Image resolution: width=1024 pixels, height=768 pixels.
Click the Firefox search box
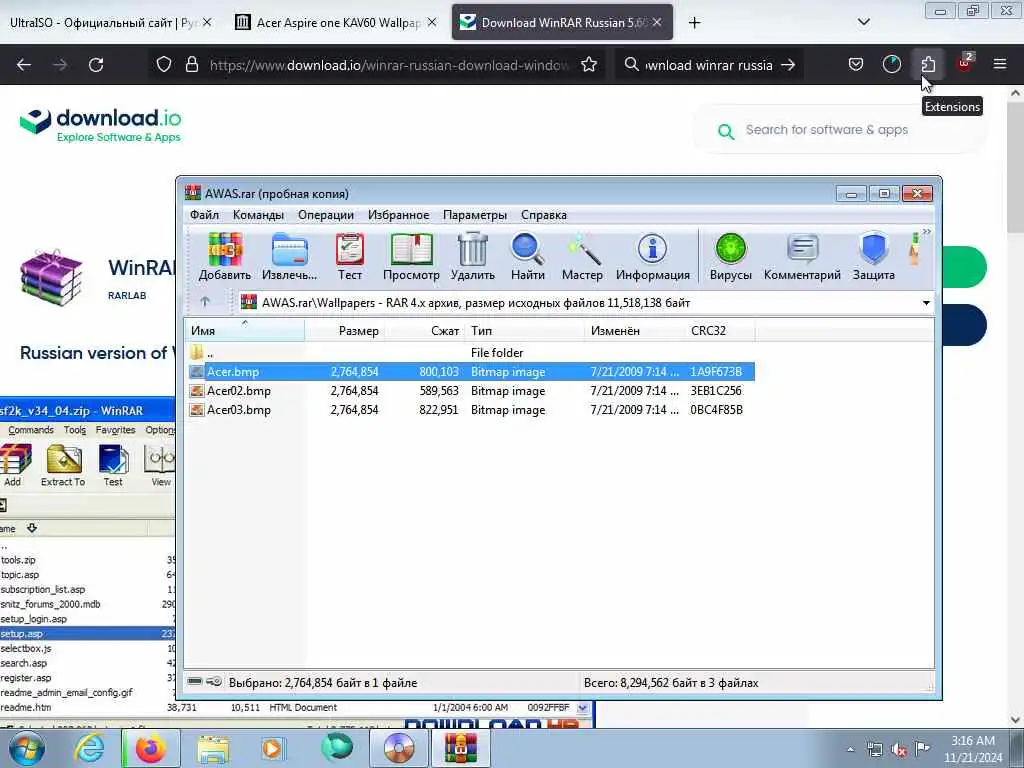click(x=709, y=65)
